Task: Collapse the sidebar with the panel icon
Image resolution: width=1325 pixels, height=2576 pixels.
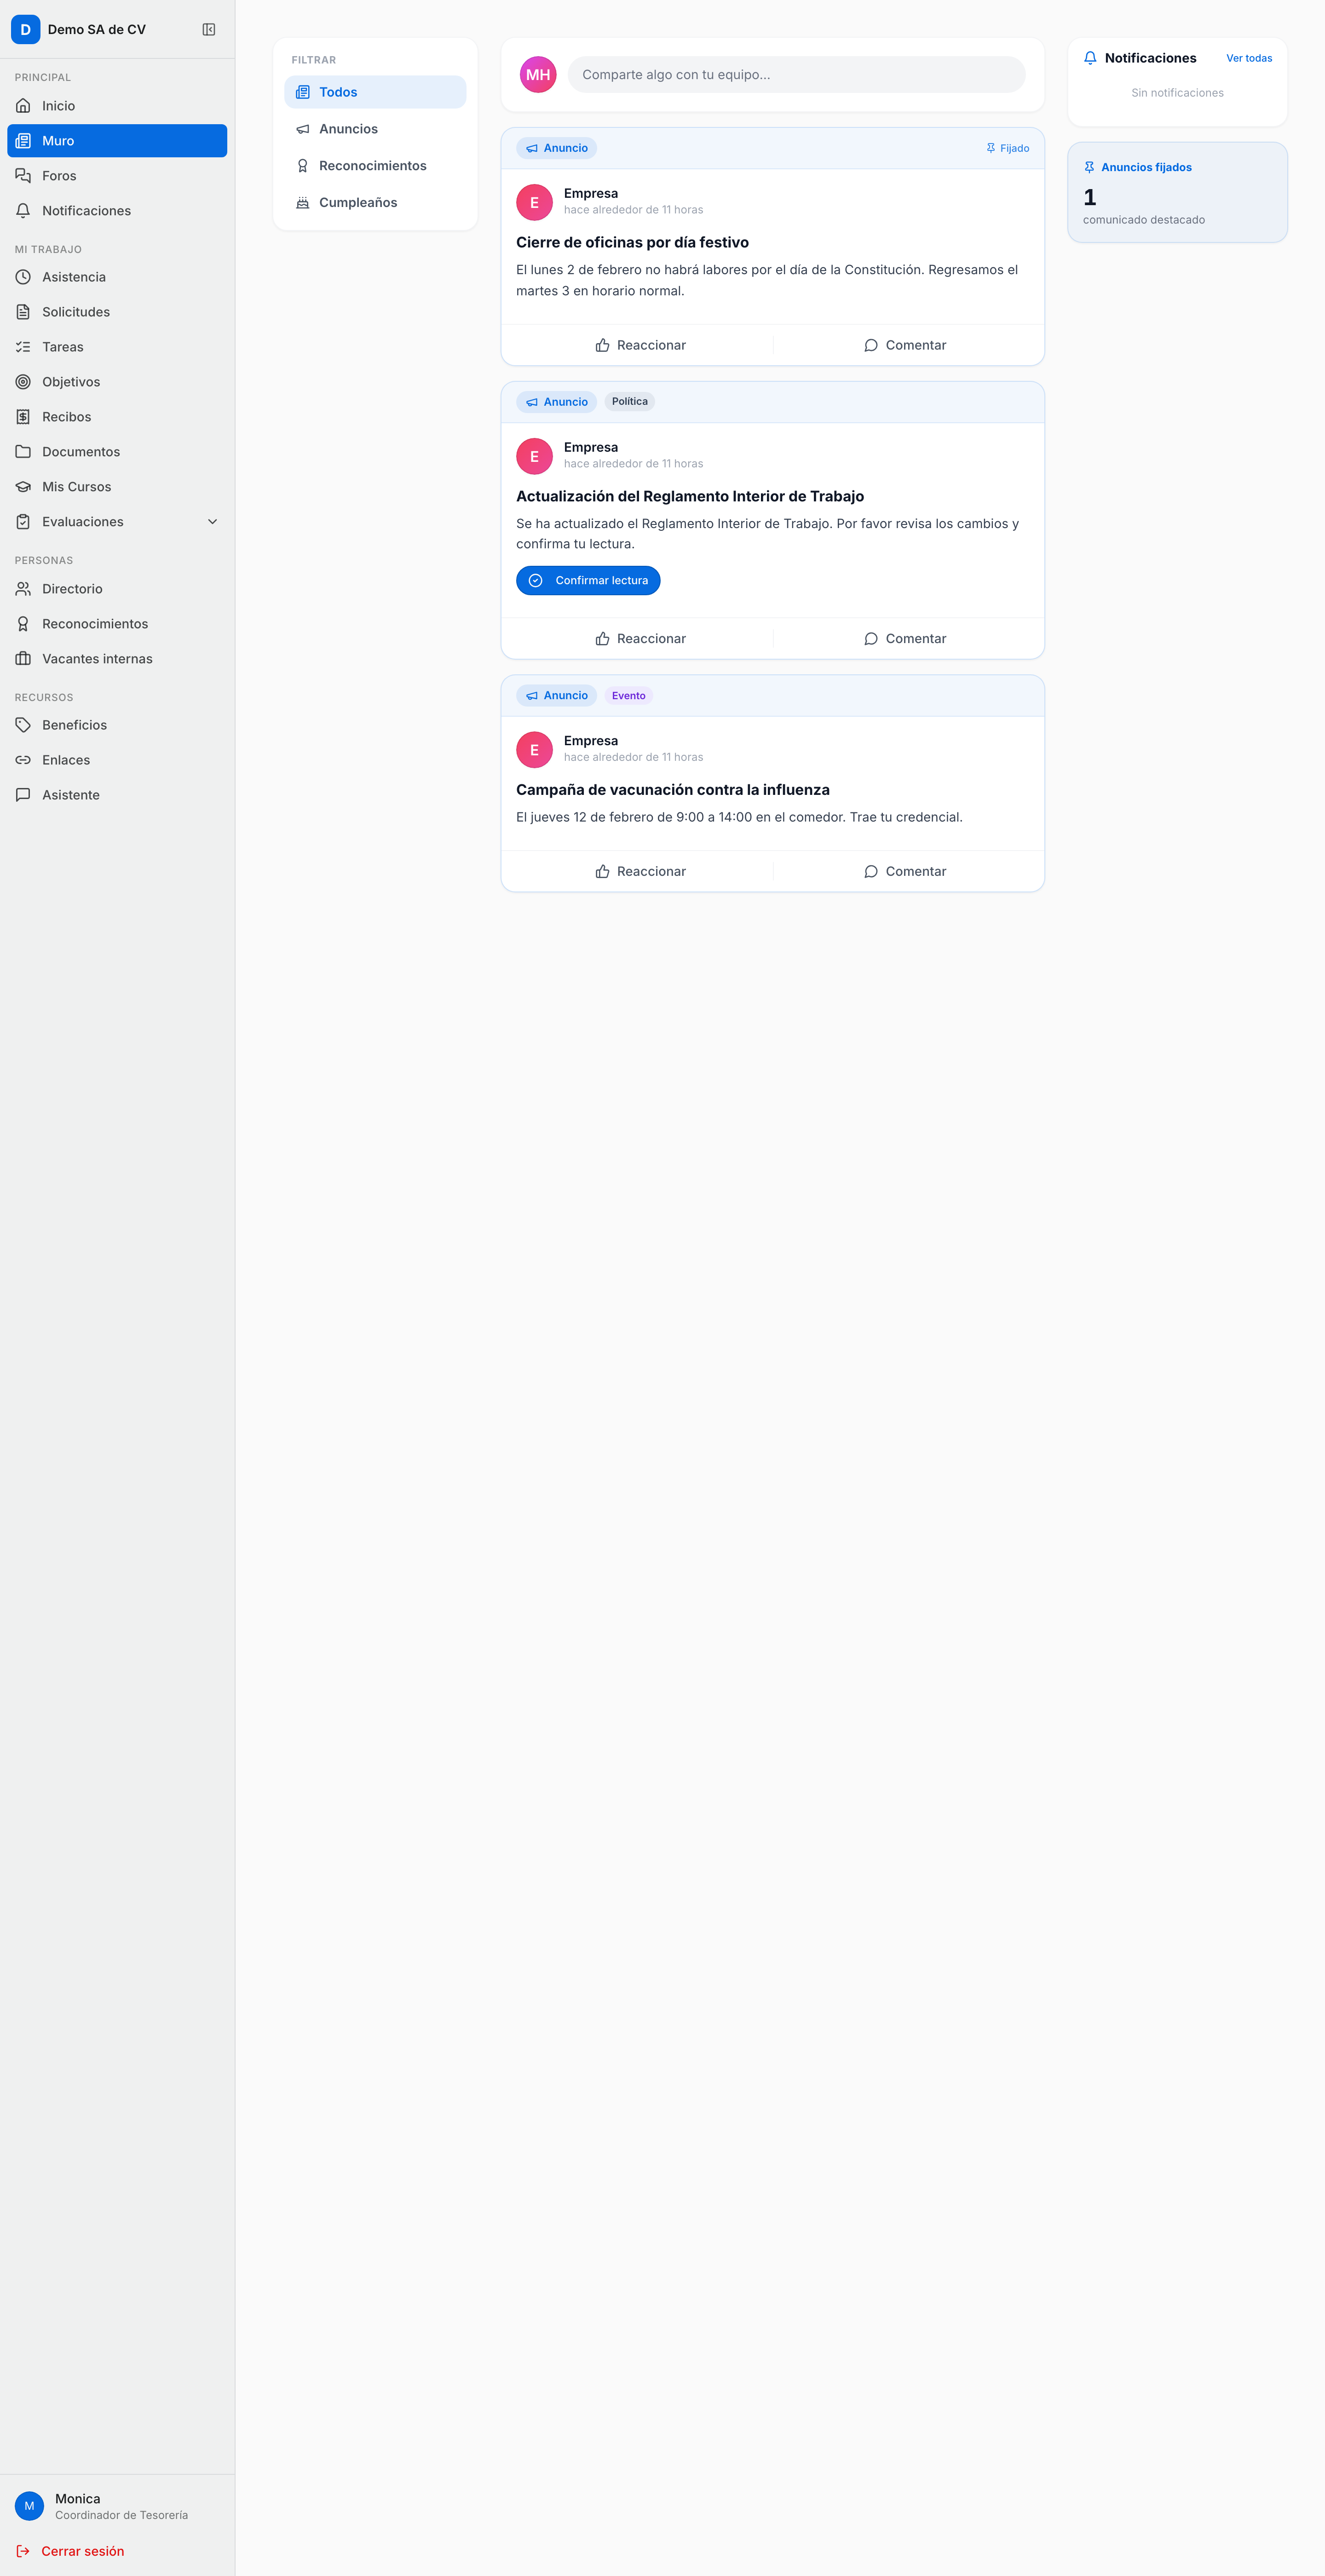Action: pyautogui.click(x=209, y=30)
